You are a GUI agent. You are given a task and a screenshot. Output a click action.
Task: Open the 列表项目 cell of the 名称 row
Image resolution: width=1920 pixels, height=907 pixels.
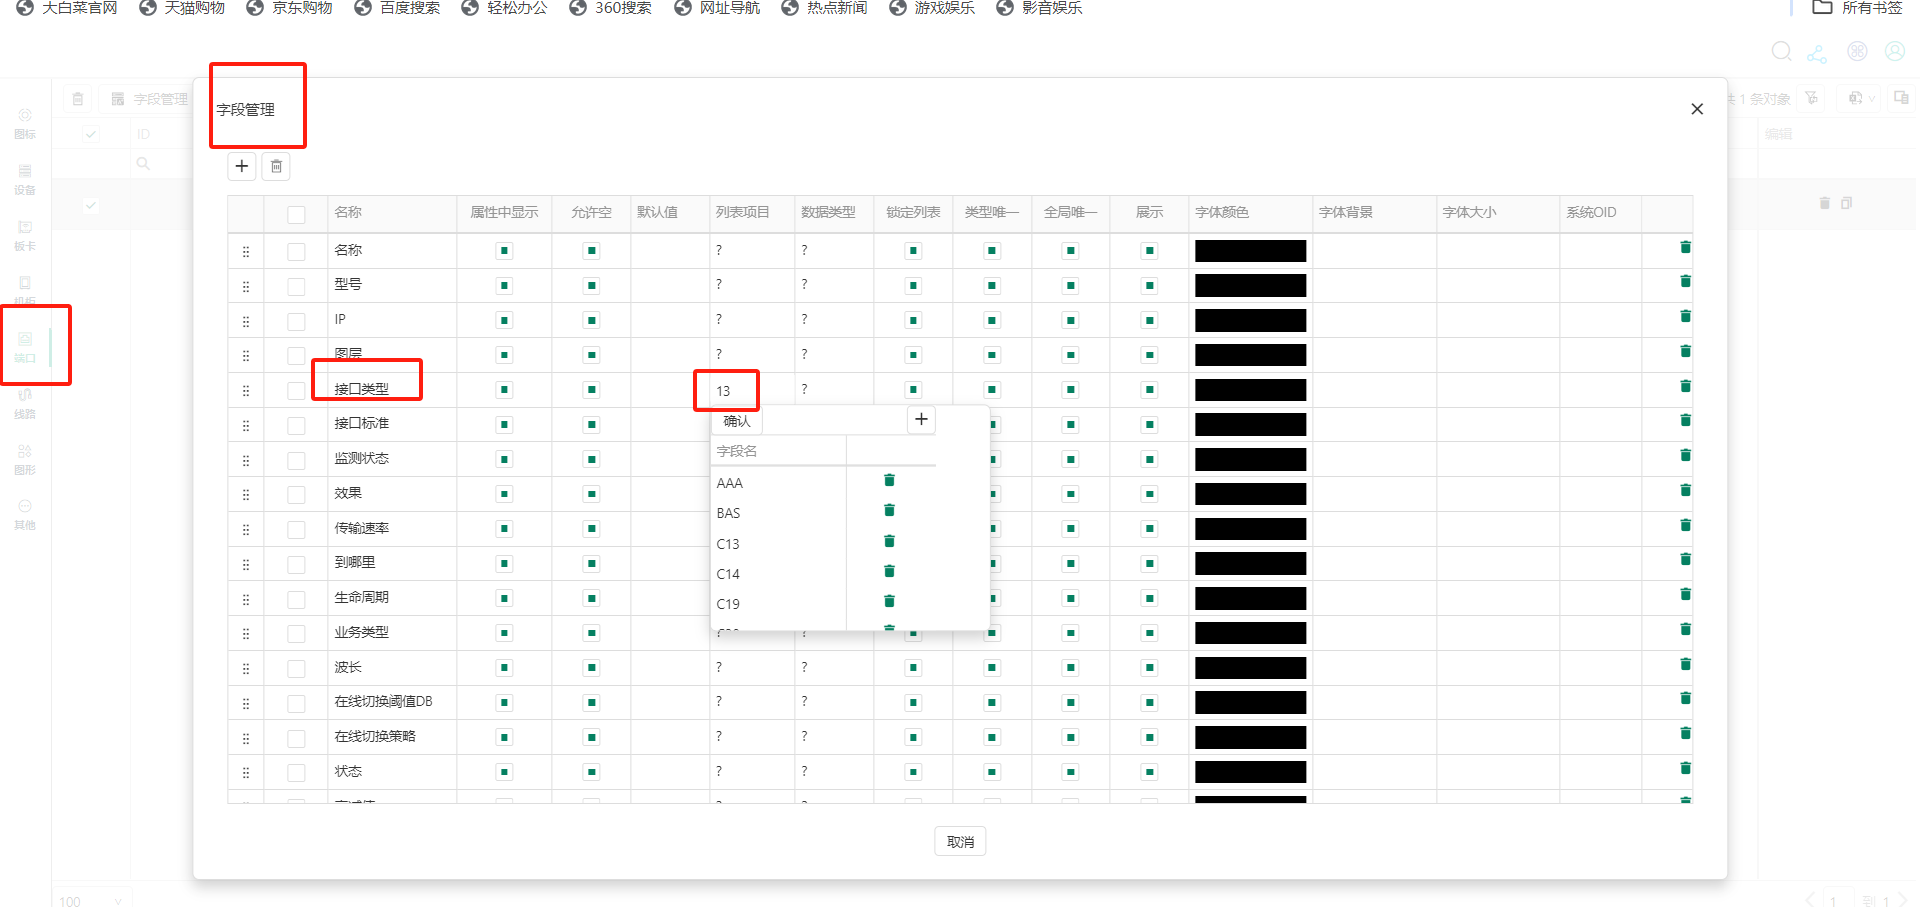[x=752, y=251]
